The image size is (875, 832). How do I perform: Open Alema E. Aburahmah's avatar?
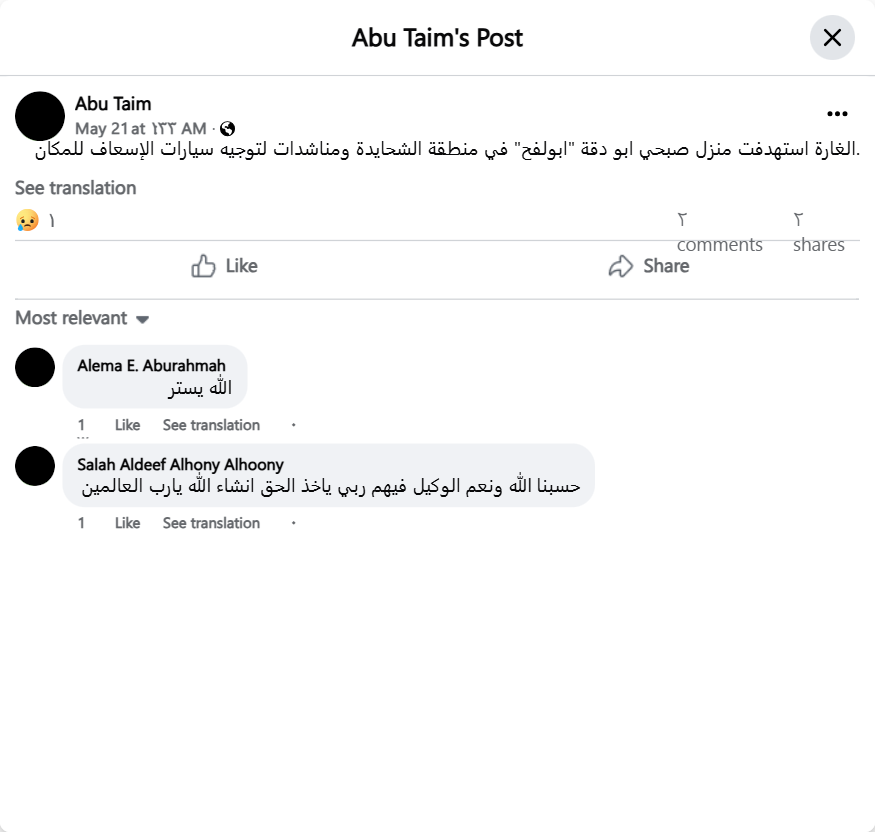(x=35, y=367)
